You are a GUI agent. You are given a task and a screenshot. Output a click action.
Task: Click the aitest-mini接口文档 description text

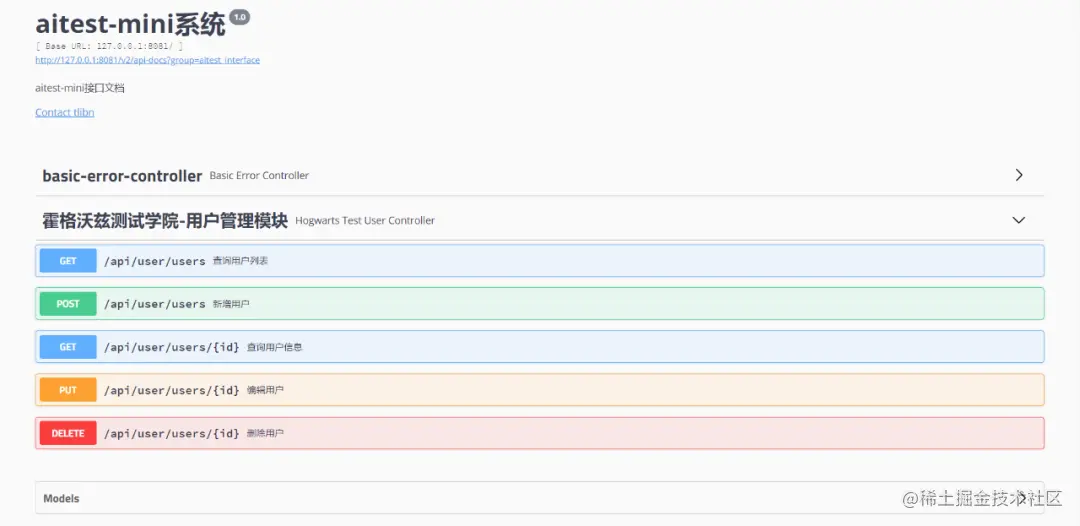click(80, 88)
